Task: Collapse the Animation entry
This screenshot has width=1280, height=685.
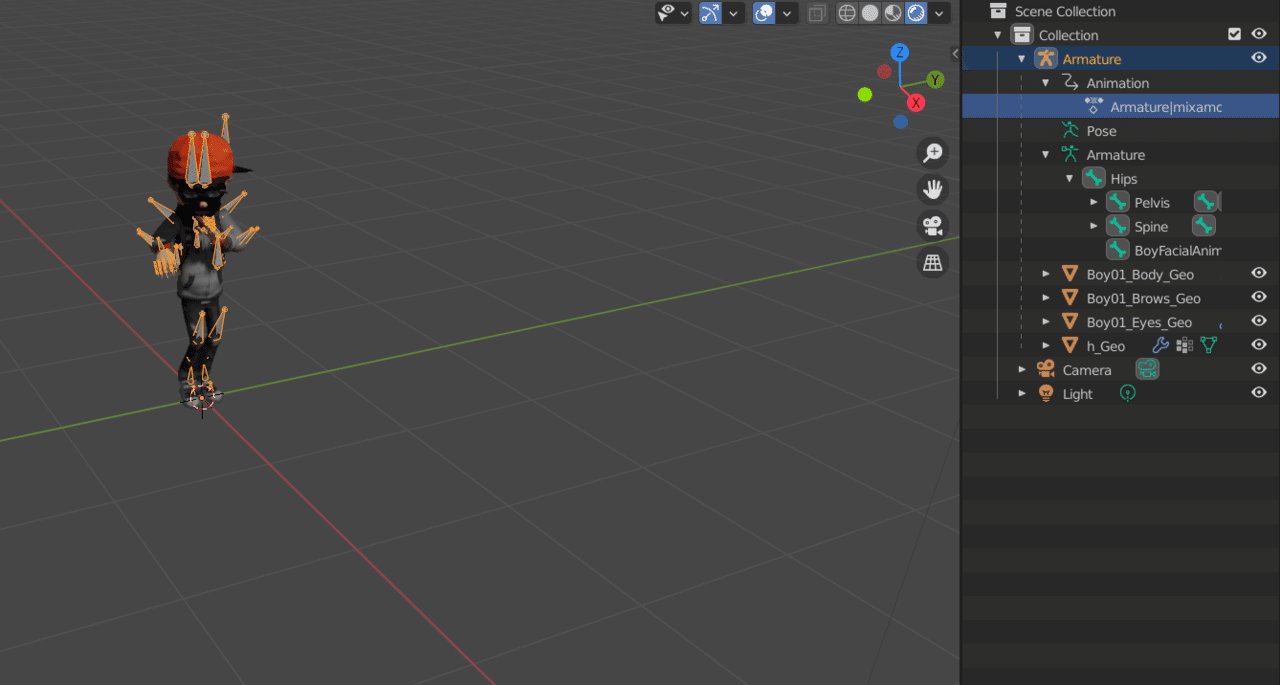Action: pyautogui.click(x=1046, y=83)
